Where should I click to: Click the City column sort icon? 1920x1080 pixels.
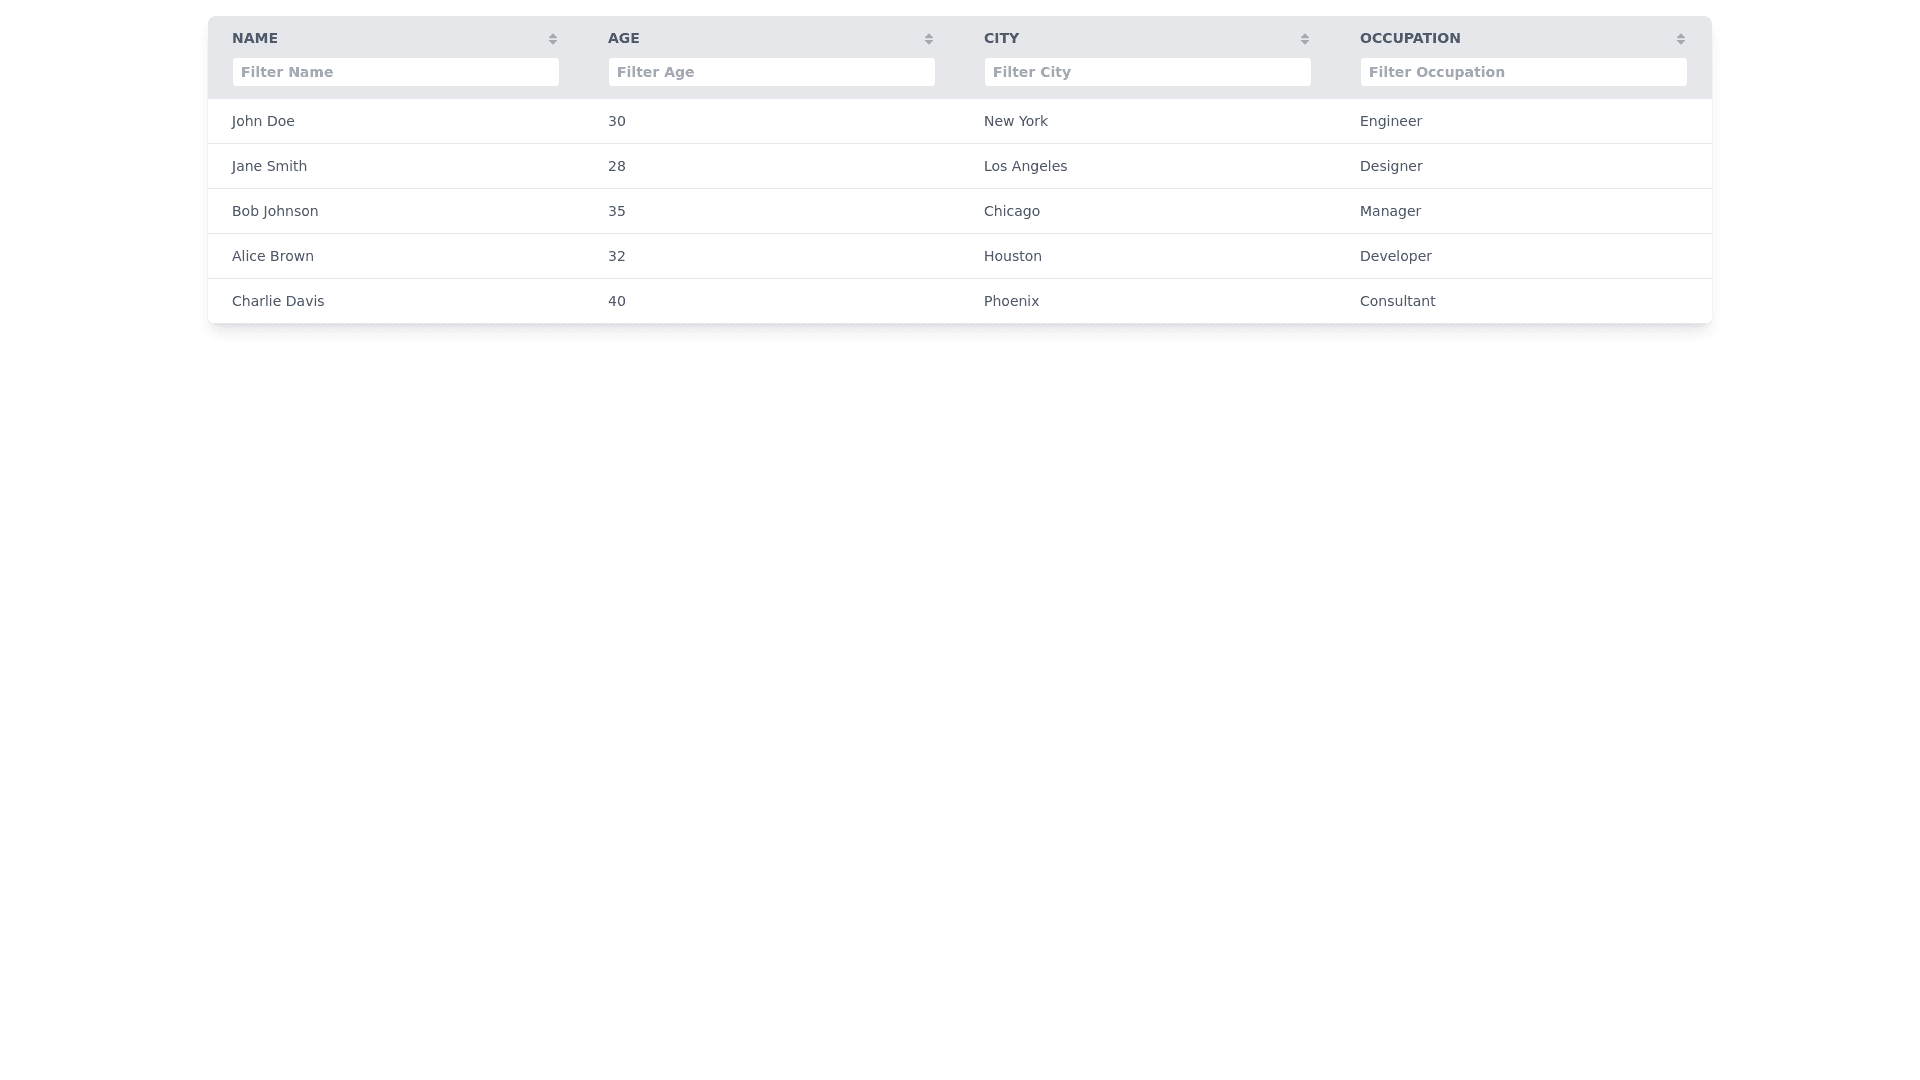pos(1305,39)
